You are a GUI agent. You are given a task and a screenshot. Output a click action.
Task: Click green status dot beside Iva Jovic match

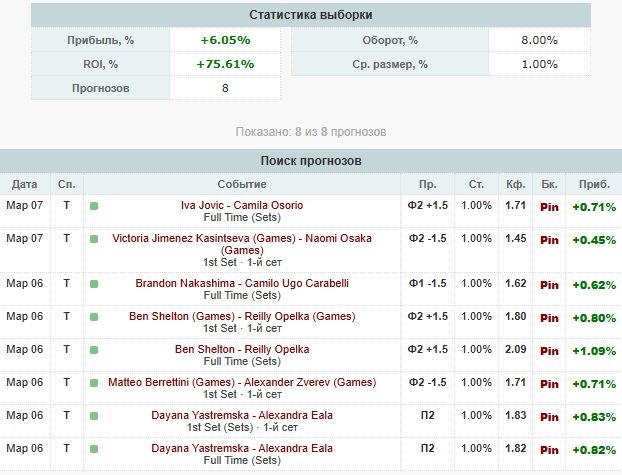click(x=94, y=206)
